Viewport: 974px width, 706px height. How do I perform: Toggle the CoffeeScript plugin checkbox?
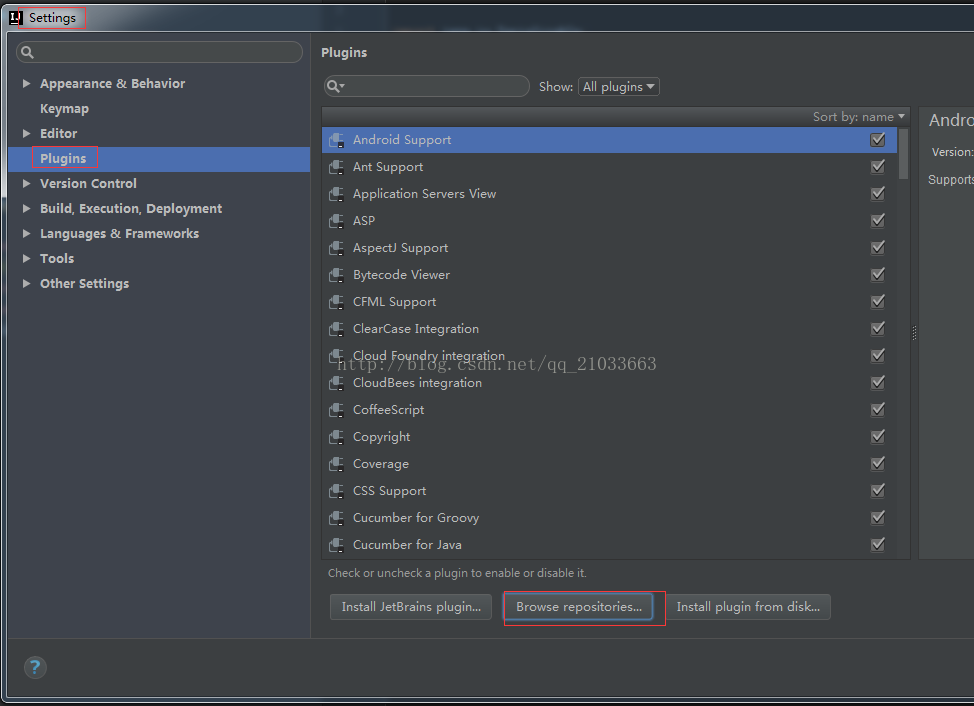click(878, 410)
